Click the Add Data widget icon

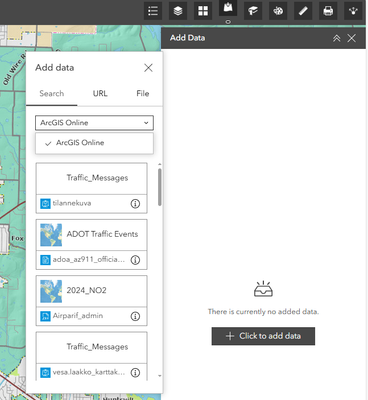click(228, 8)
